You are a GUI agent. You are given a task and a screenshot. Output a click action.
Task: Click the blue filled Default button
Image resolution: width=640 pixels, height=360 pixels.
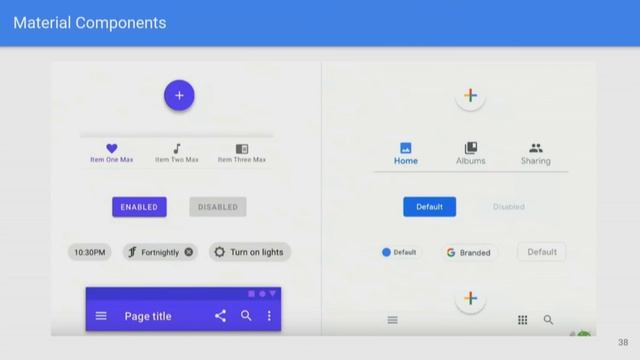(x=429, y=207)
